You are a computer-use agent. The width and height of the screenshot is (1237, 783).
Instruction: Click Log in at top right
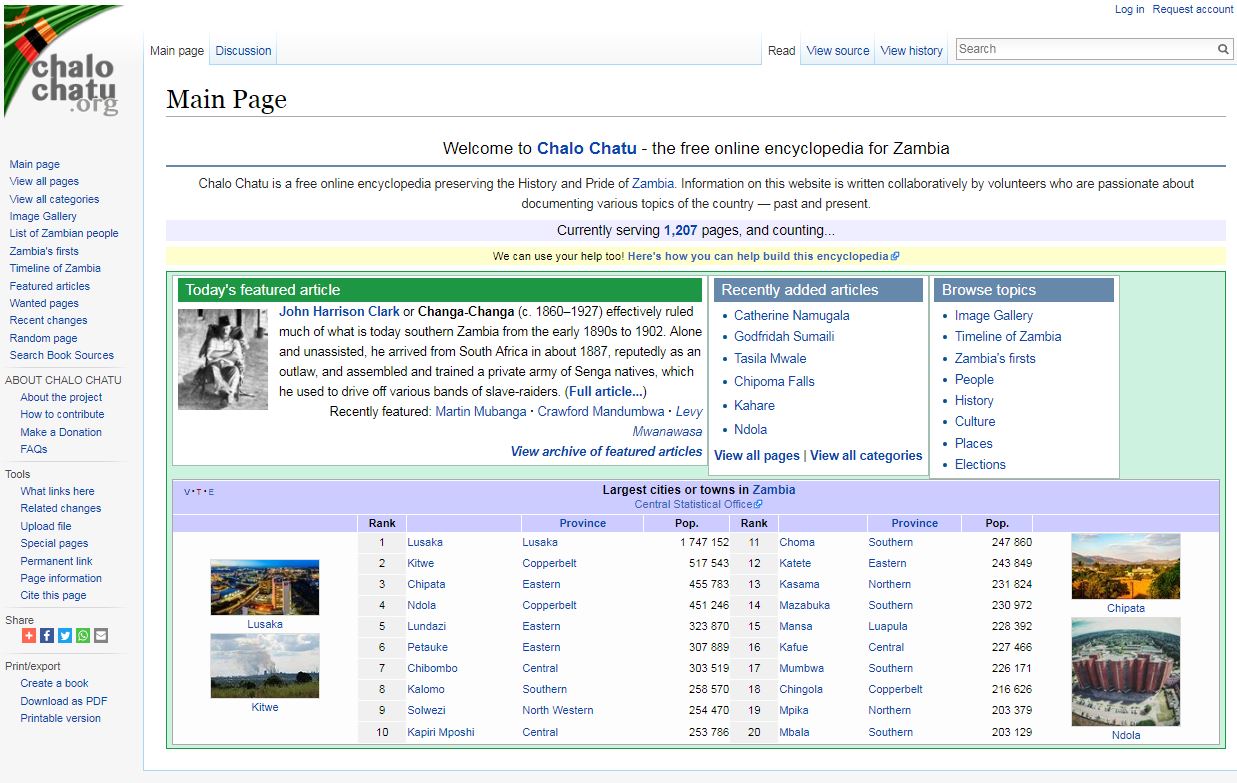click(x=1129, y=9)
